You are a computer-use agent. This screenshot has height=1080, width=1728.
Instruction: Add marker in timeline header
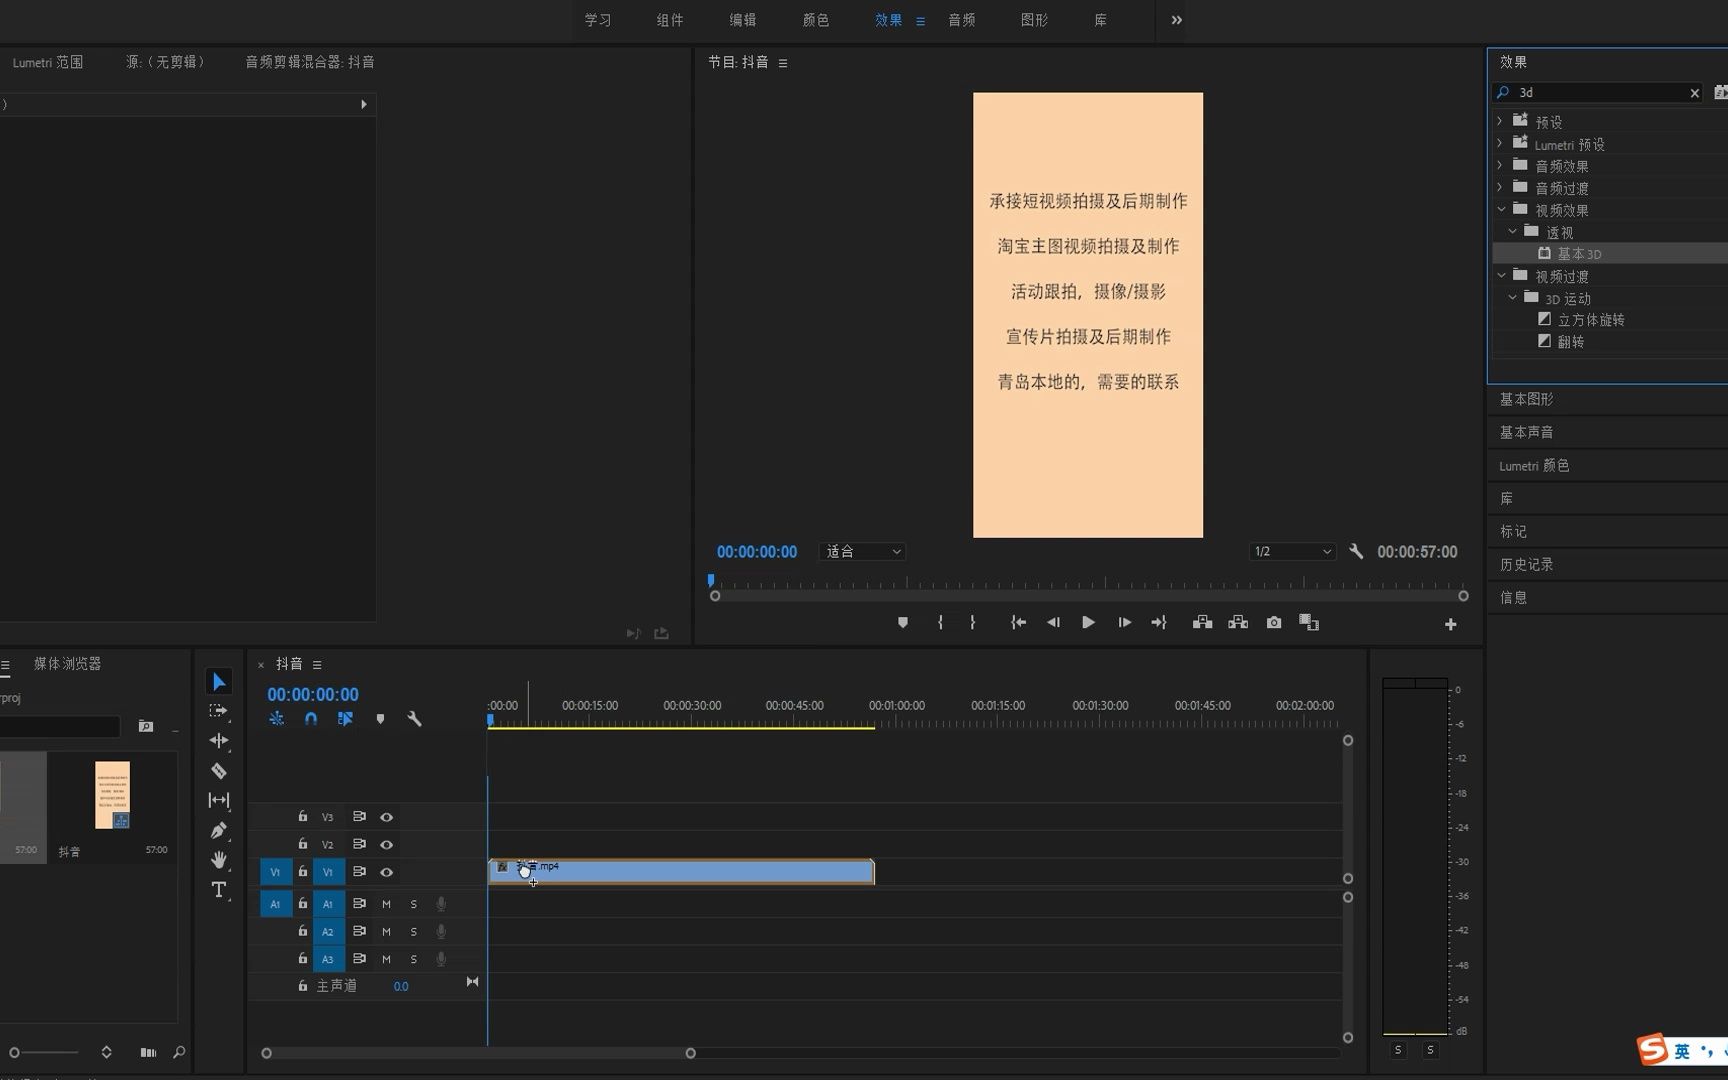380,719
